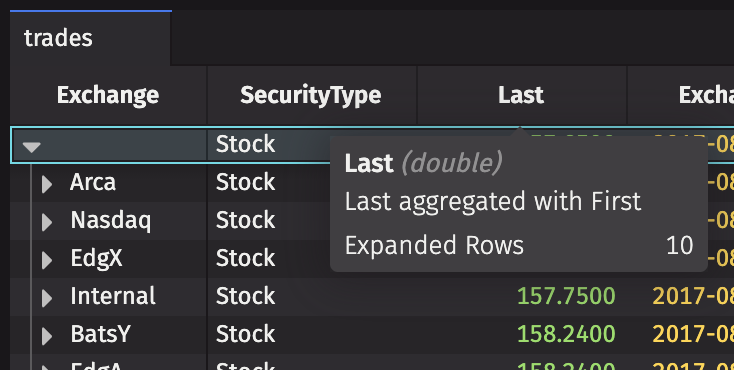Image resolution: width=734 pixels, height=370 pixels.
Task: Click the Last column header
Action: tap(521, 95)
